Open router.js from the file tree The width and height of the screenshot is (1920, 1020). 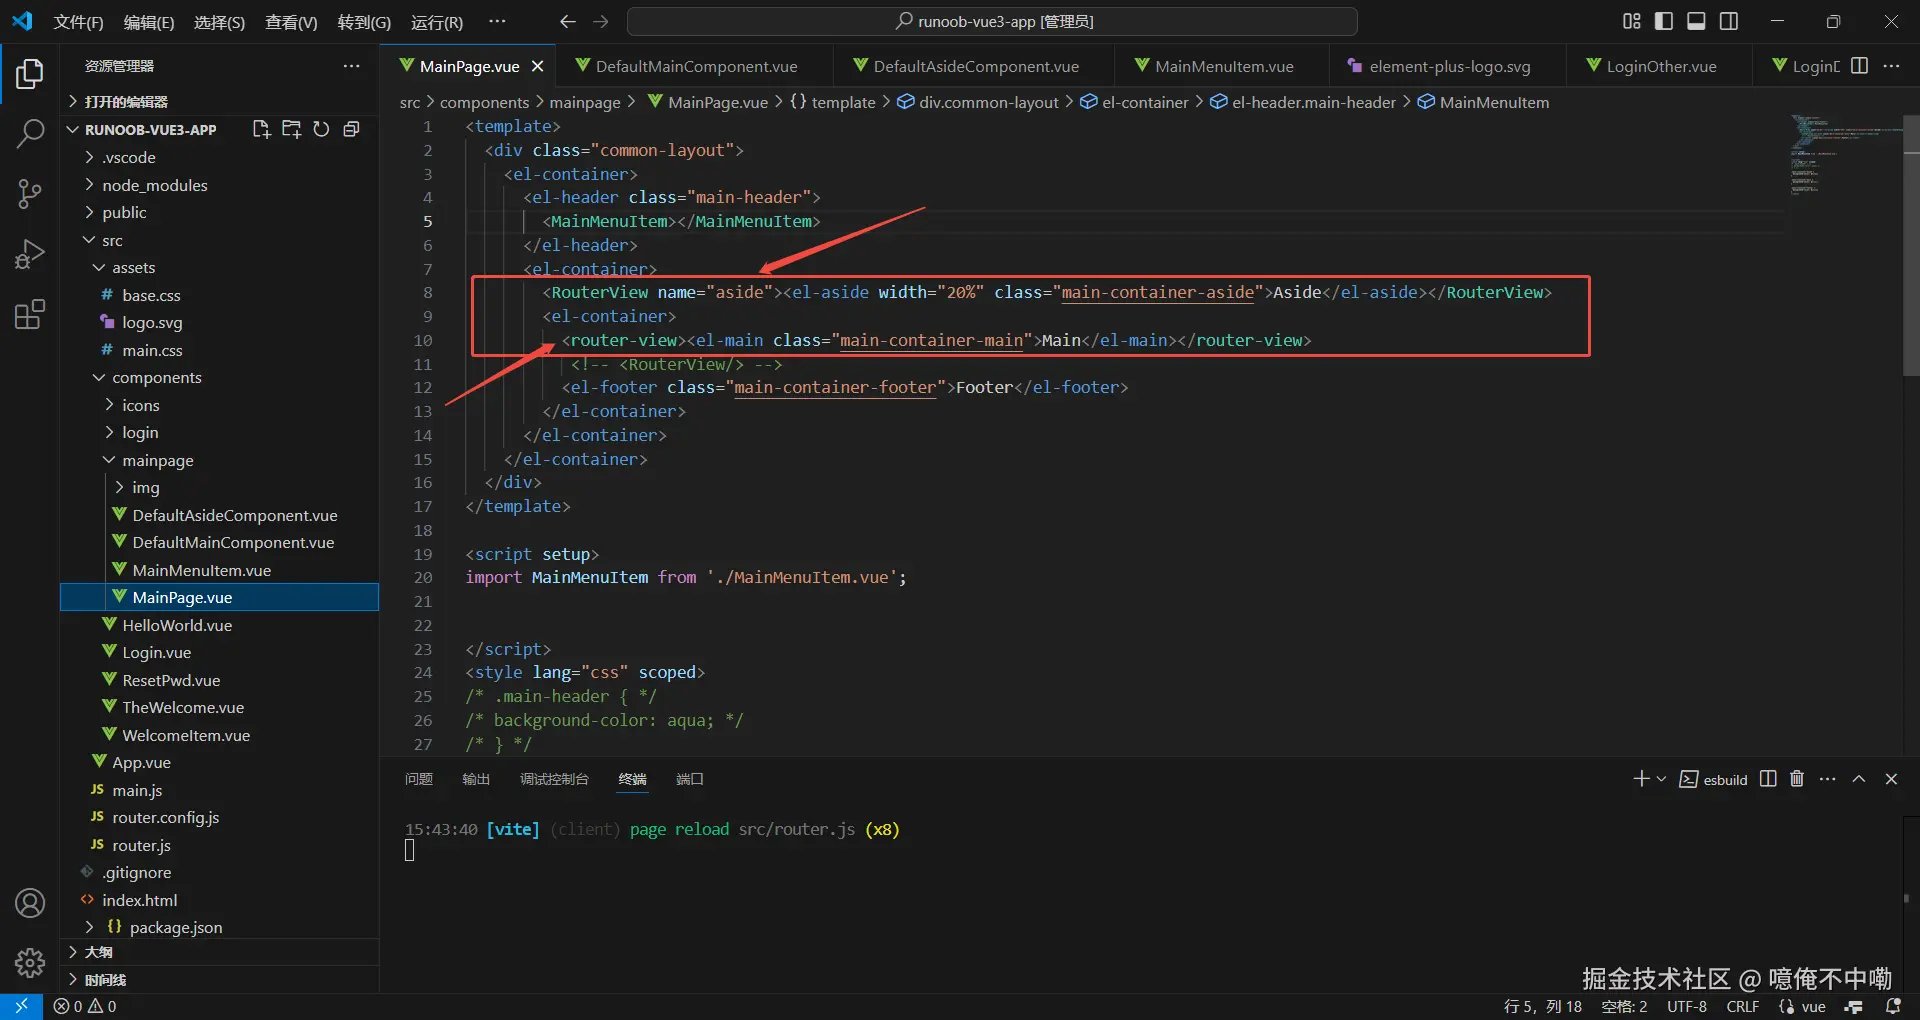point(141,845)
